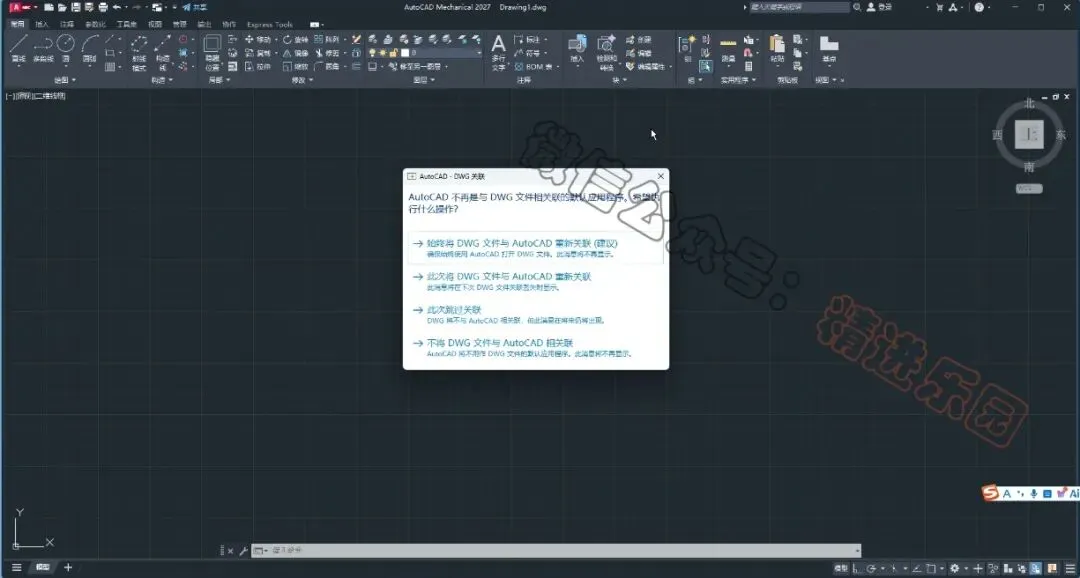Expand the Modify (修改) panel

click(302, 81)
